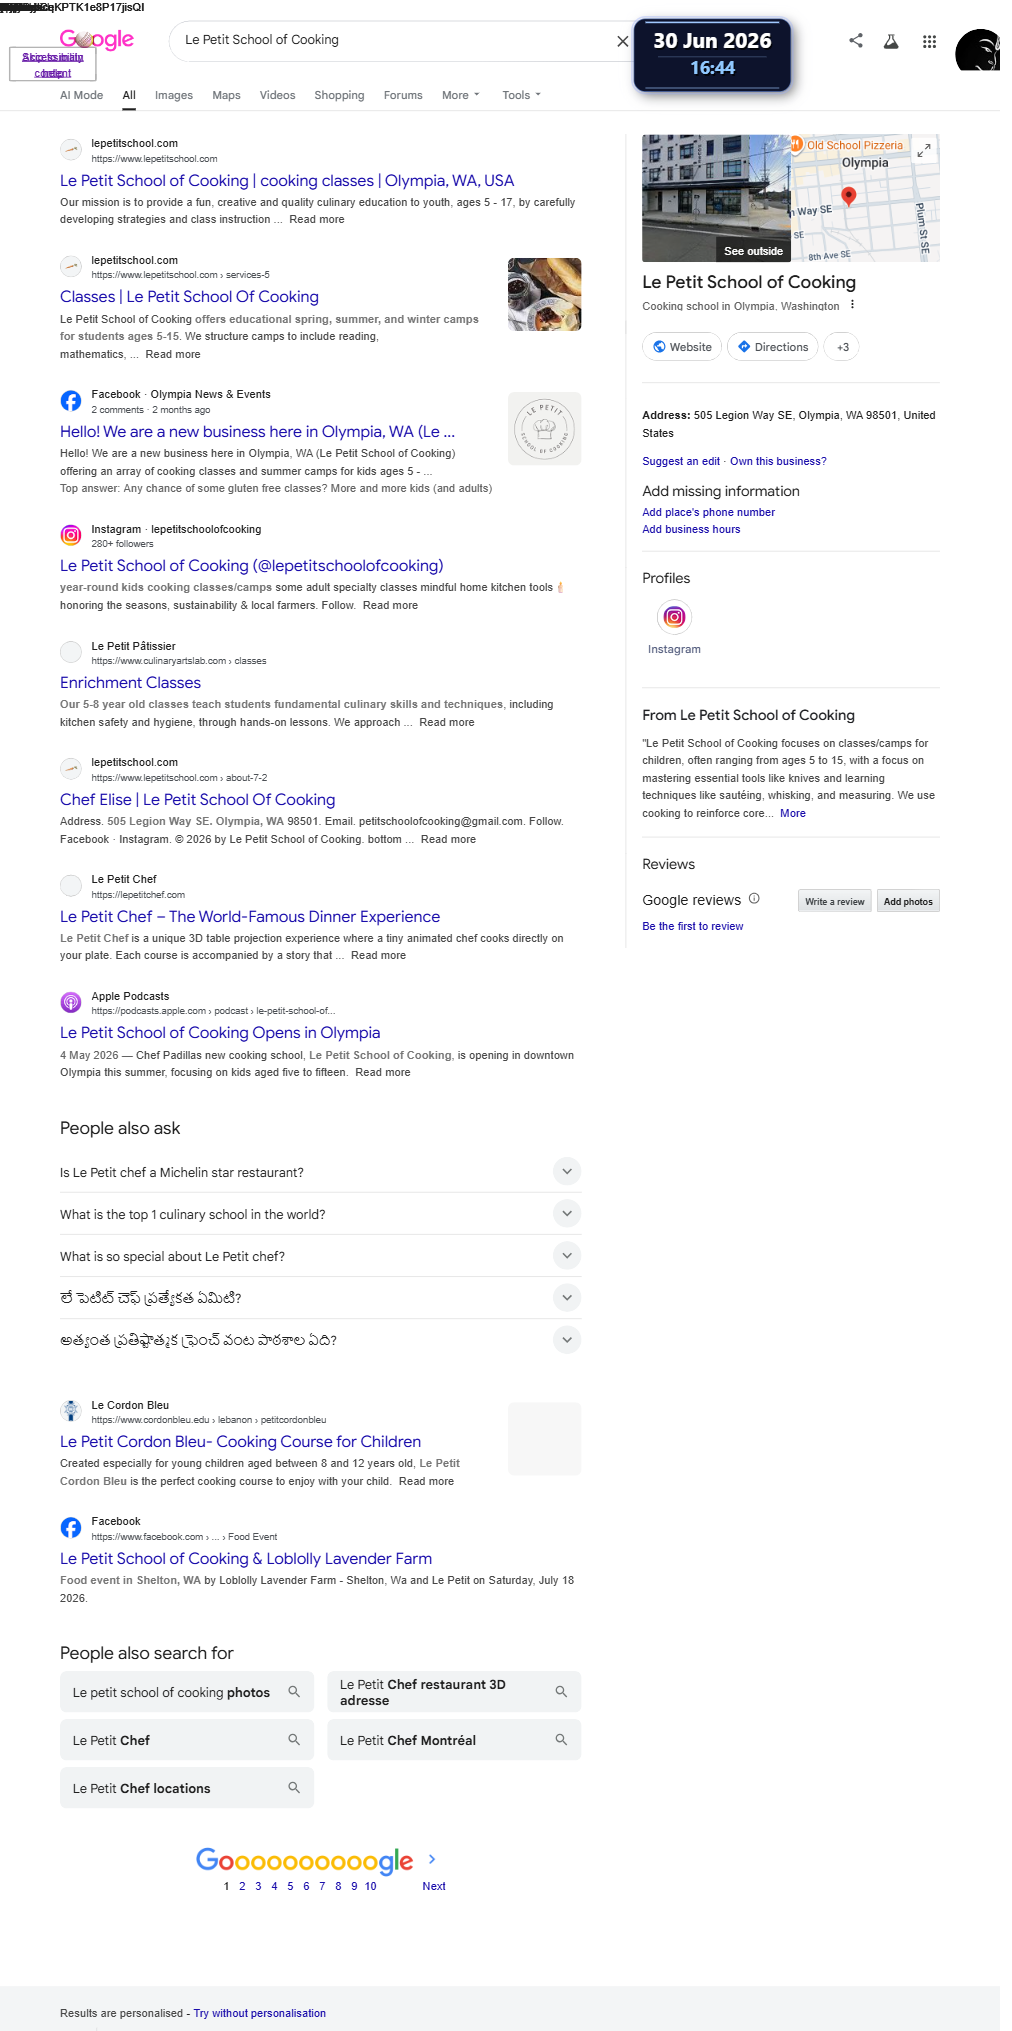
Task: Switch to the Videos tab
Action: [x=277, y=95]
